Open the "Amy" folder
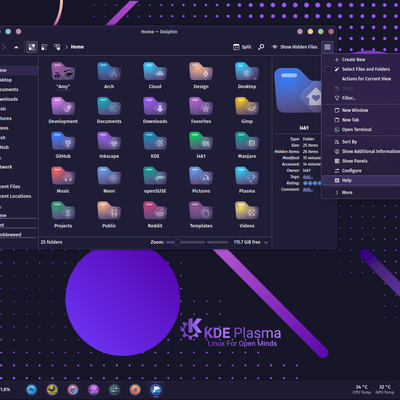The width and height of the screenshot is (400, 400). 63,76
